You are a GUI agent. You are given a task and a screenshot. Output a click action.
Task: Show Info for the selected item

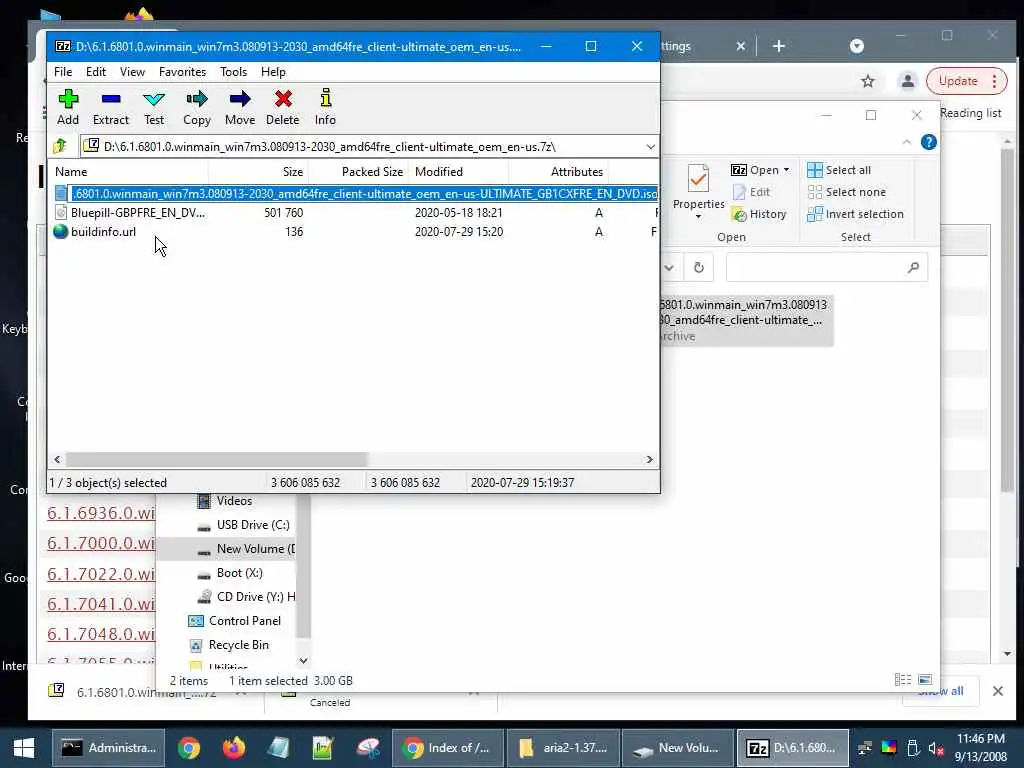[x=325, y=107]
